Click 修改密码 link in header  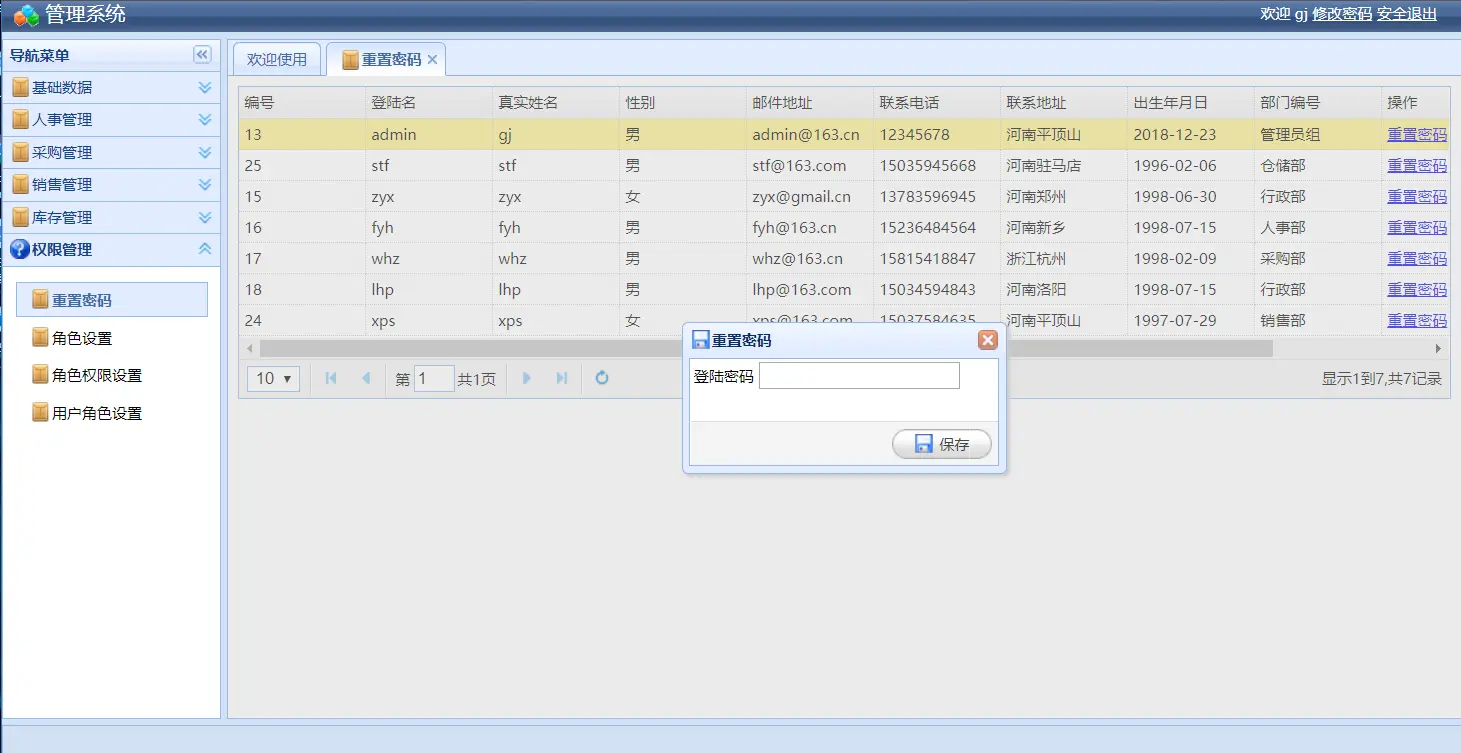click(1342, 14)
